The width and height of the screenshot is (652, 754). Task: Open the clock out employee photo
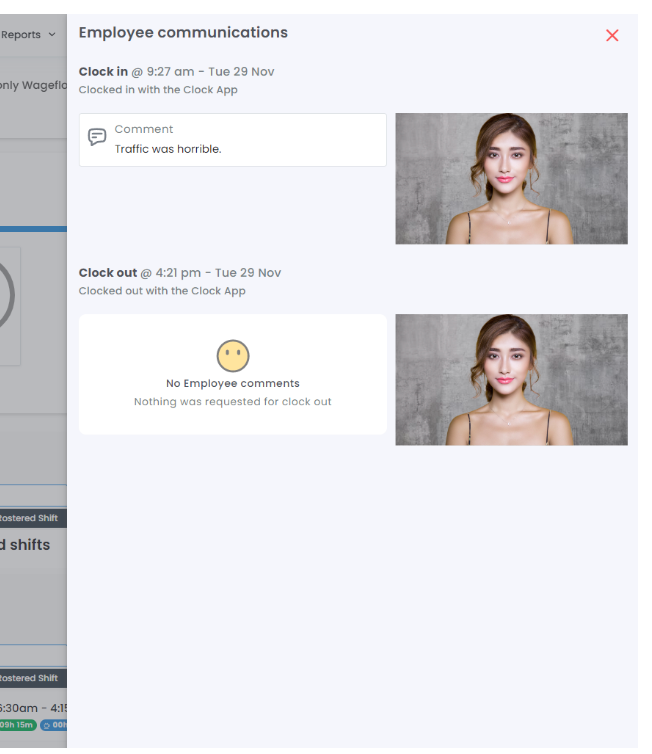pos(511,380)
